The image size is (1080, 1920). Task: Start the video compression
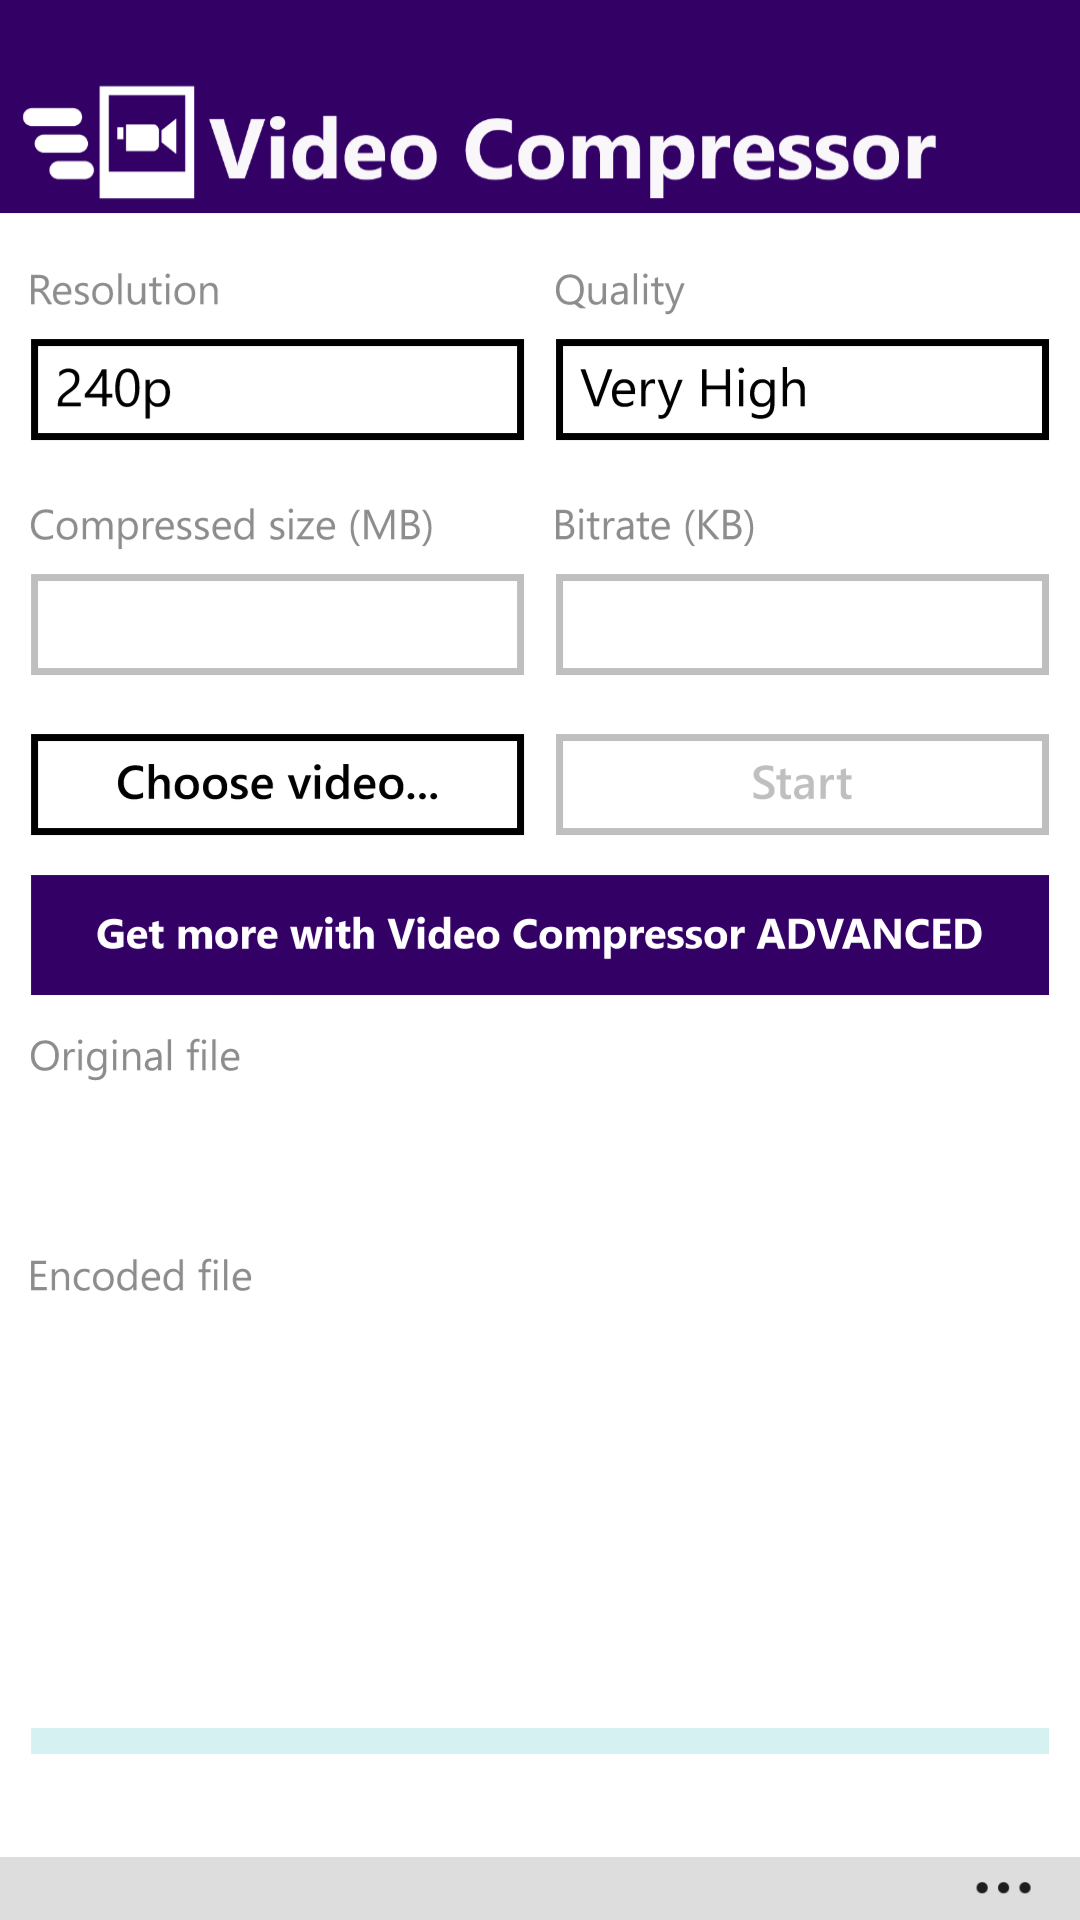click(802, 784)
